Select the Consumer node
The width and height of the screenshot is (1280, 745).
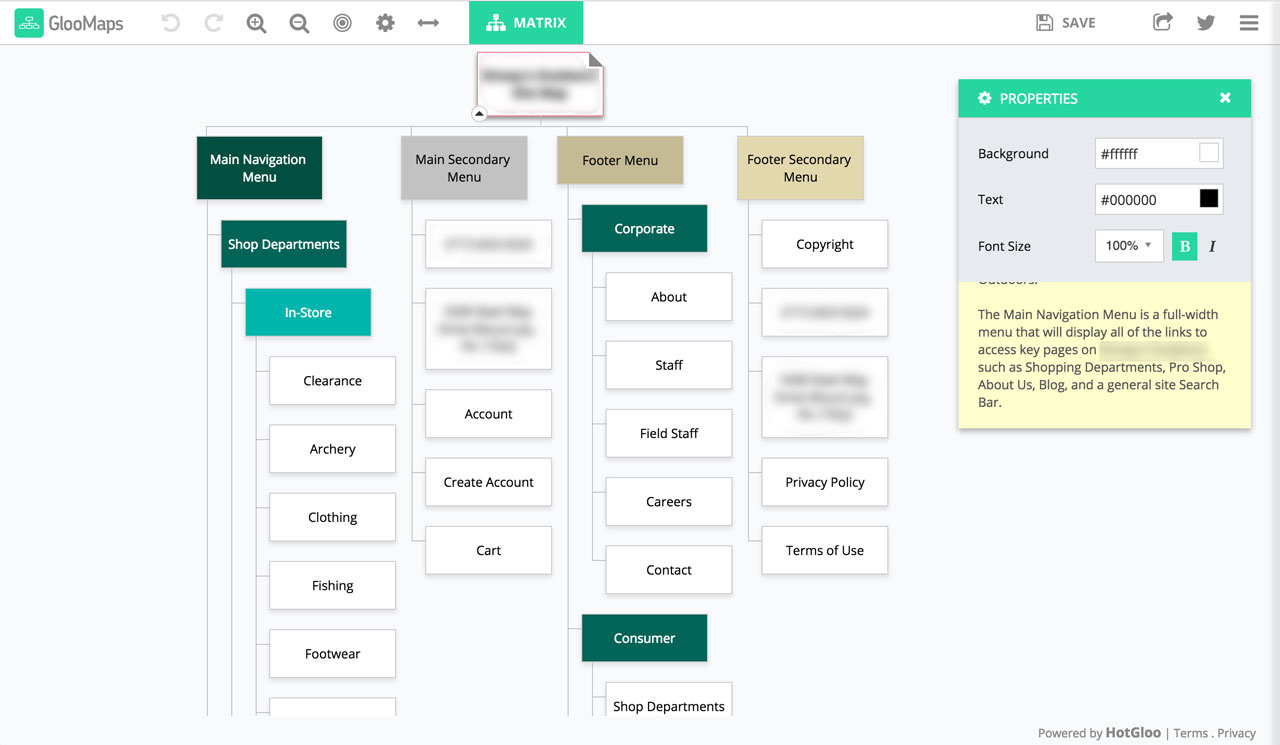[644, 638]
